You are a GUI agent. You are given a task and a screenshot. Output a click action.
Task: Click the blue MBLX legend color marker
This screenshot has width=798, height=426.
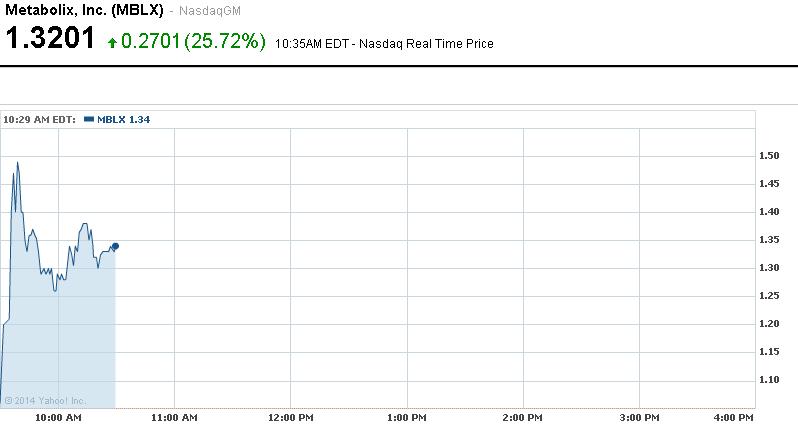(89, 119)
